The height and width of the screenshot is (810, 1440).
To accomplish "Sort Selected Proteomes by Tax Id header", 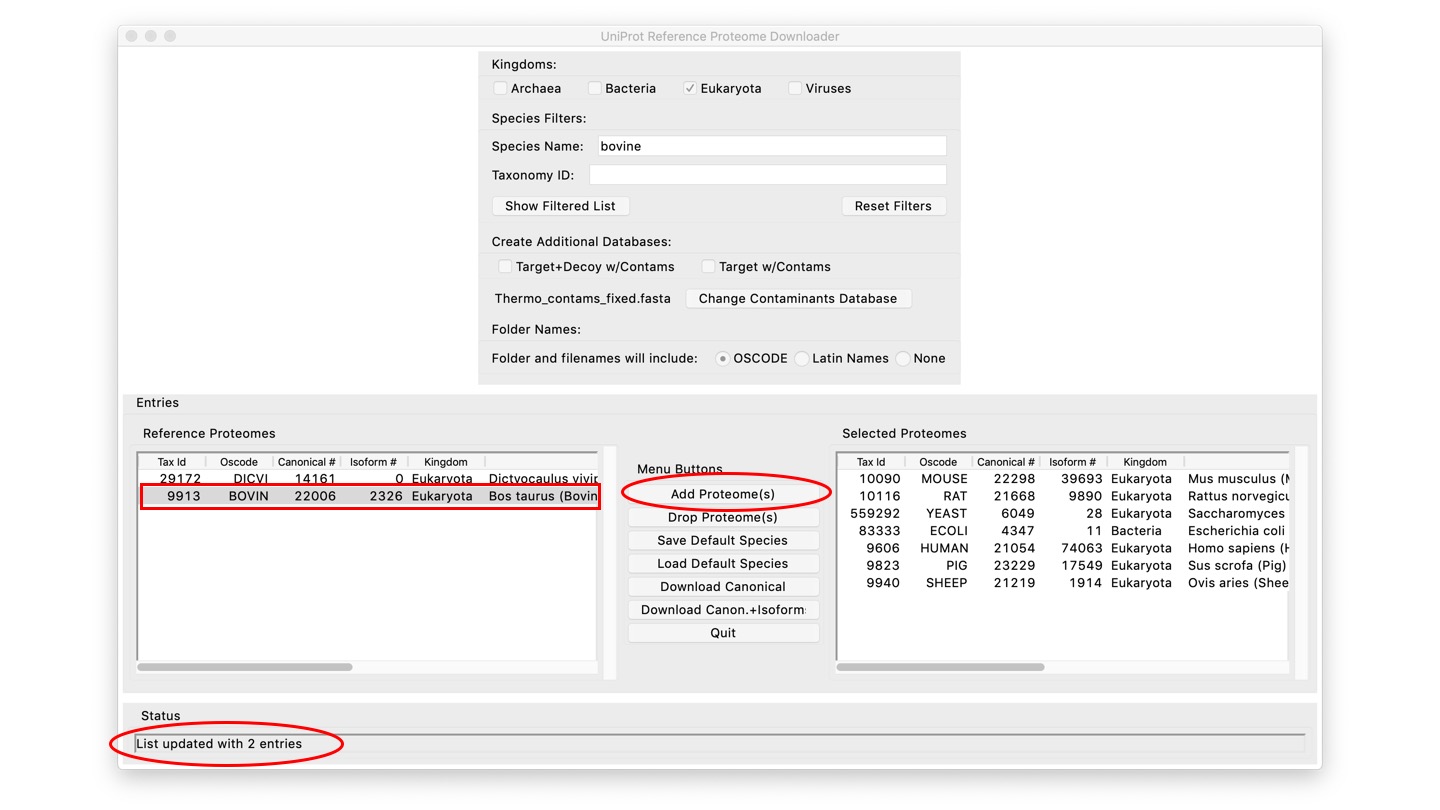I will (871, 462).
